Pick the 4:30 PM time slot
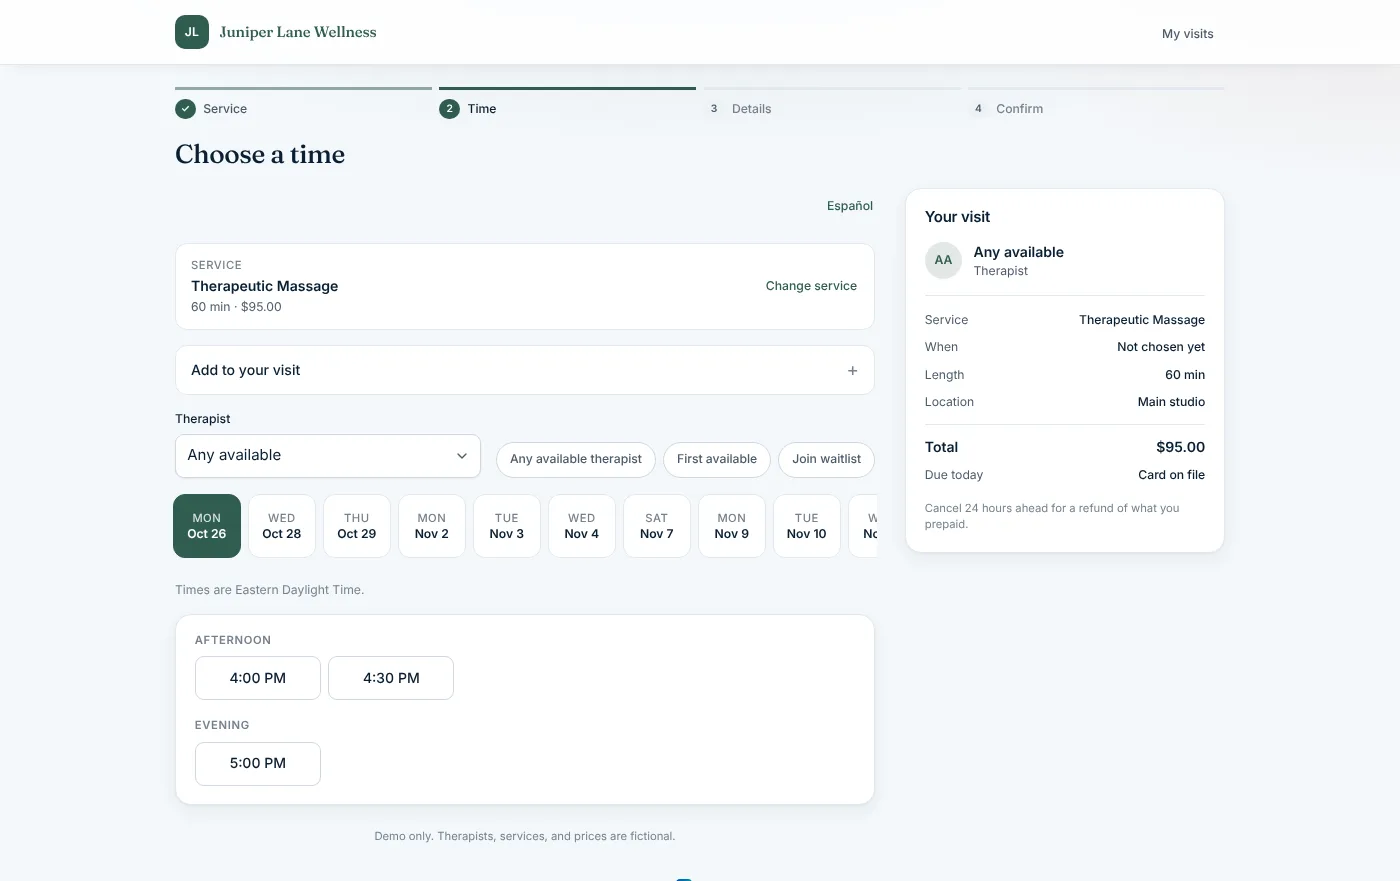The image size is (1400, 881). (391, 678)
